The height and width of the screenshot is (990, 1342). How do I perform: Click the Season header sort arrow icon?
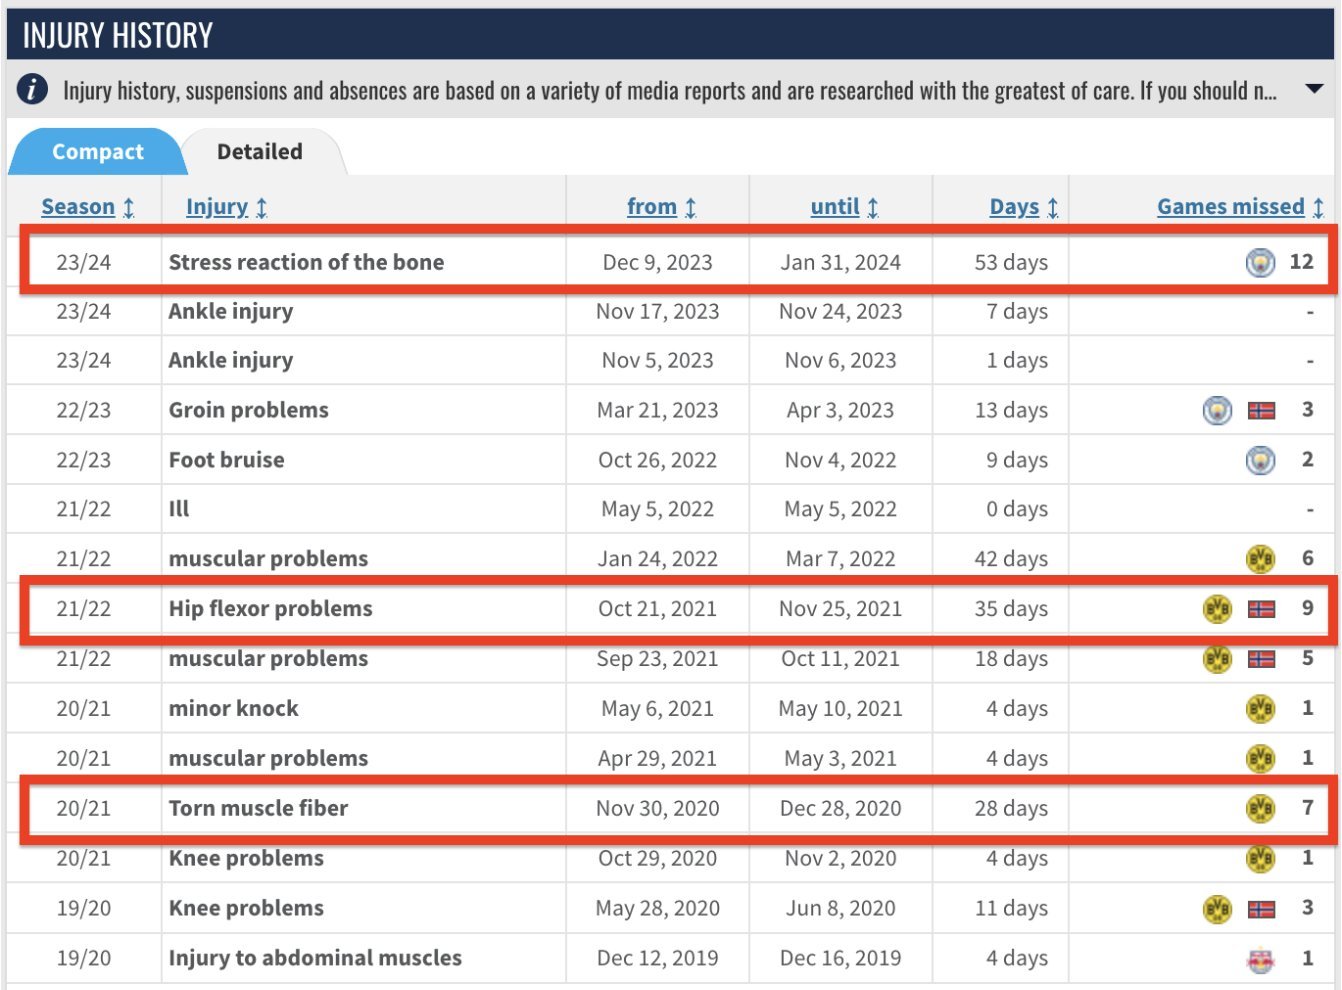tap(128, 208)
